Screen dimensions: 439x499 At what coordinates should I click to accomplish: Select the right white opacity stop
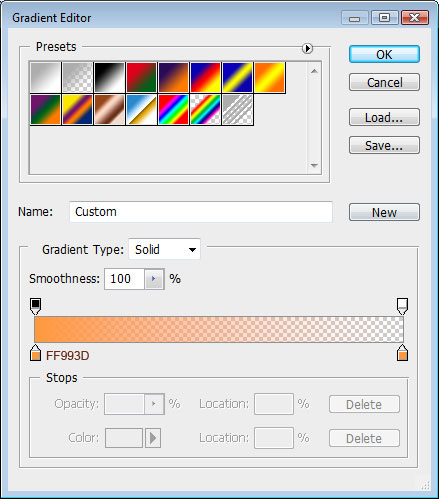point(402,306)
